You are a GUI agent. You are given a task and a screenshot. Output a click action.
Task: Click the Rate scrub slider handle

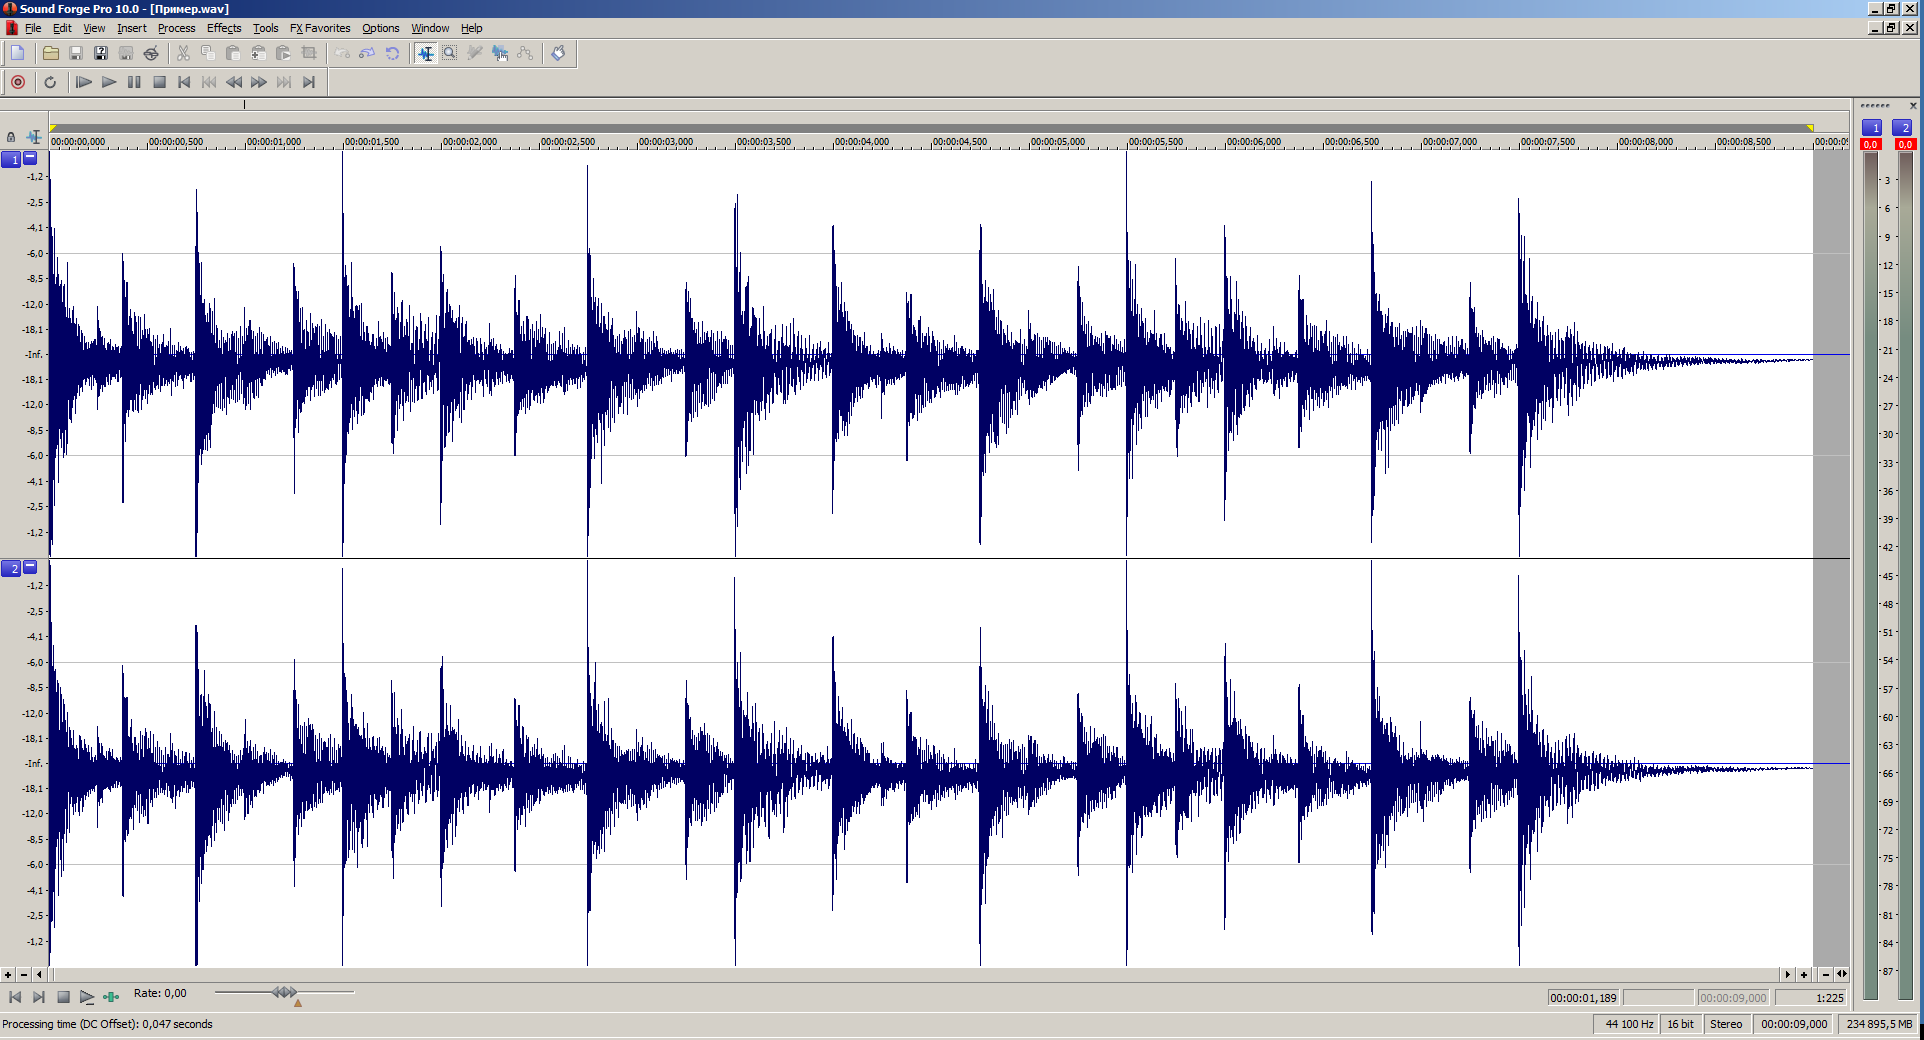coord(284,992)
